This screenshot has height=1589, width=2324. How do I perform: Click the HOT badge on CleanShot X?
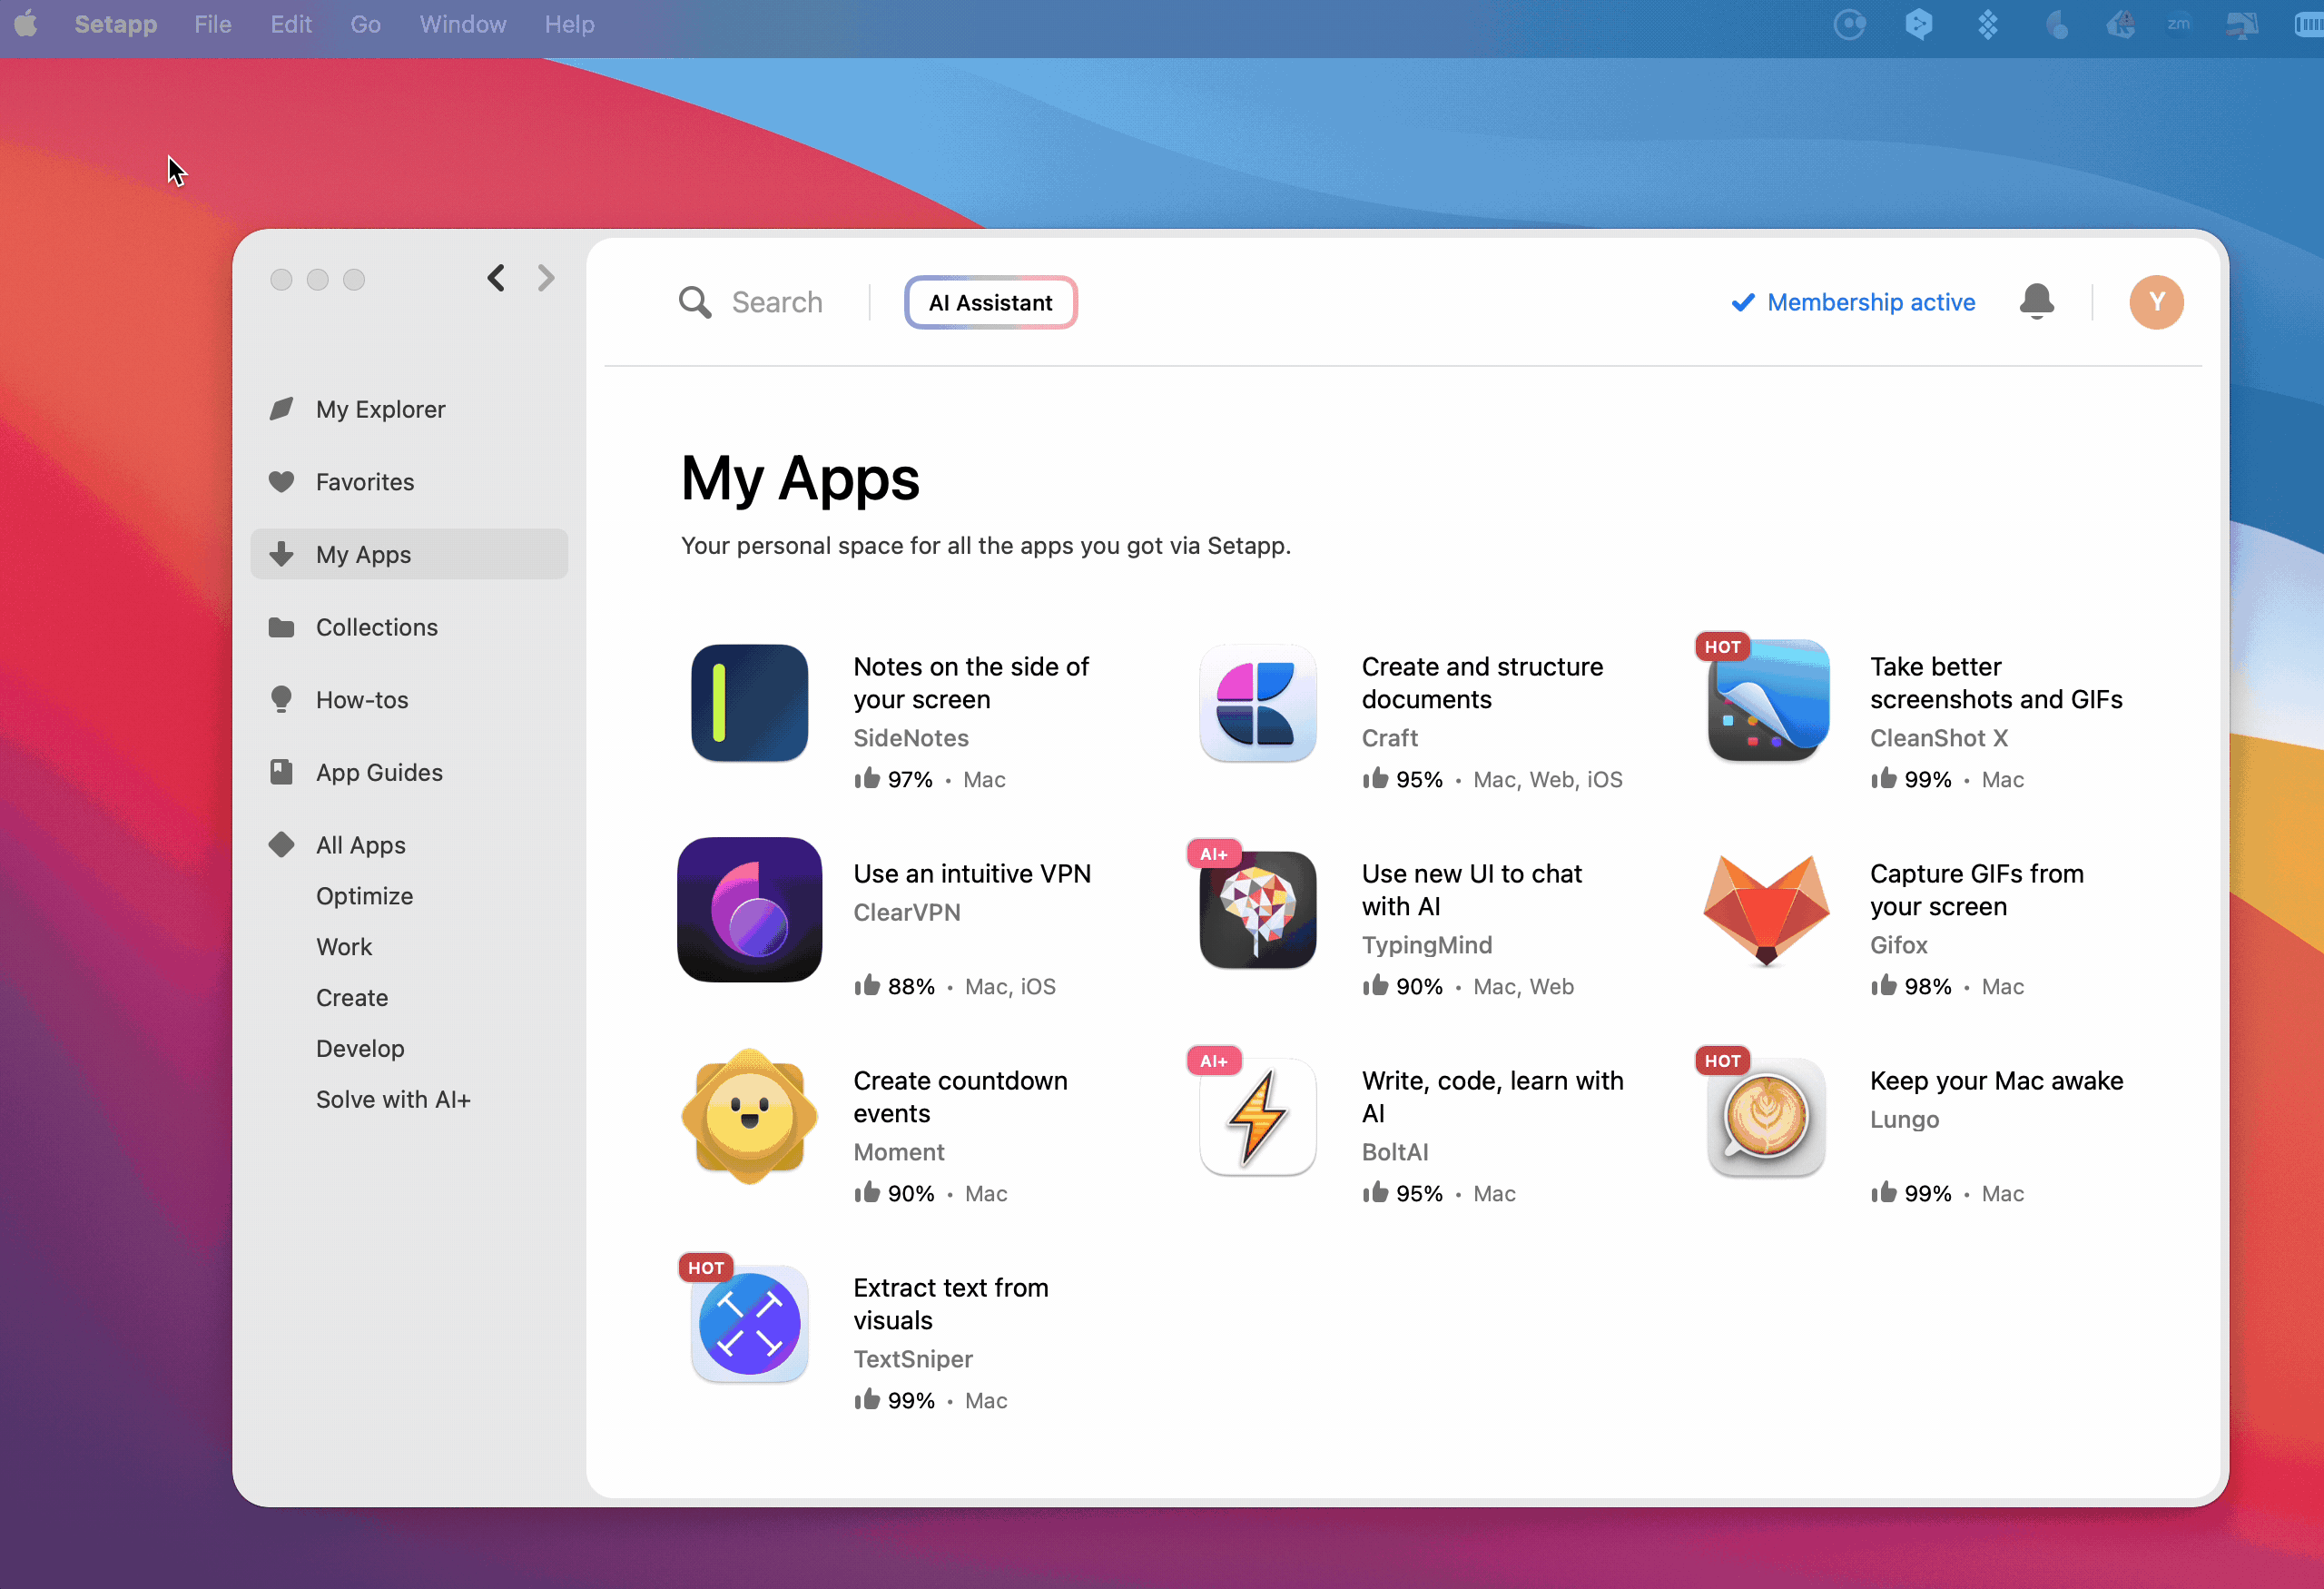[1722, 647]
